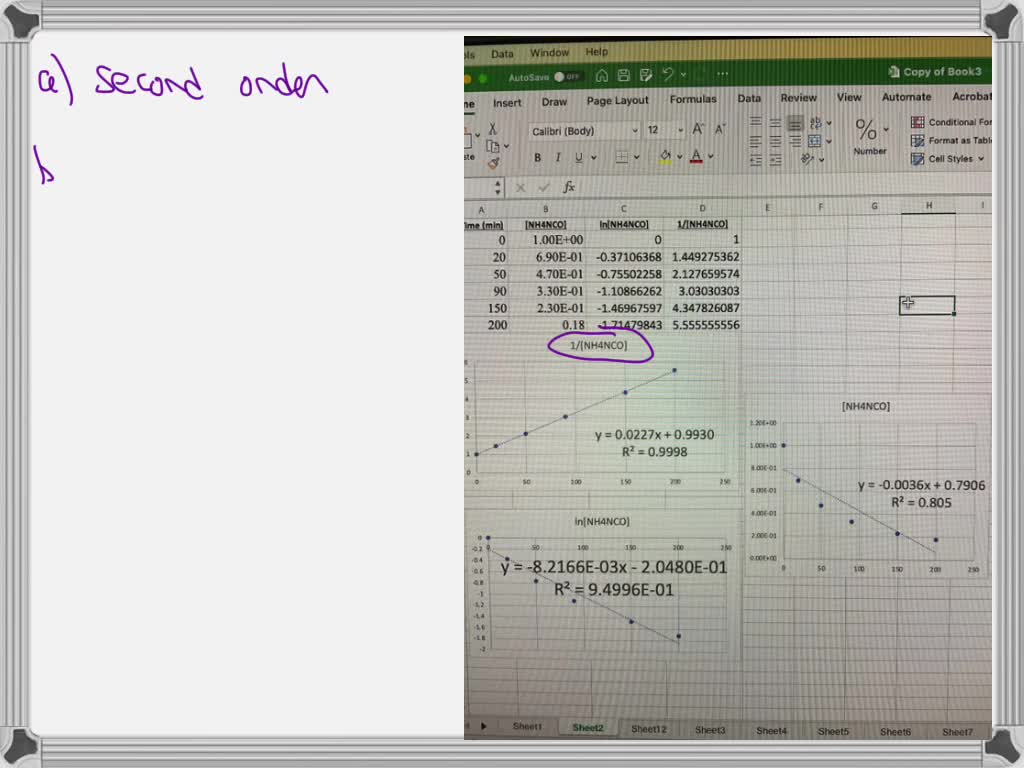
Task: Switch to the Sheet12 tab
Action: coord(648,730)
